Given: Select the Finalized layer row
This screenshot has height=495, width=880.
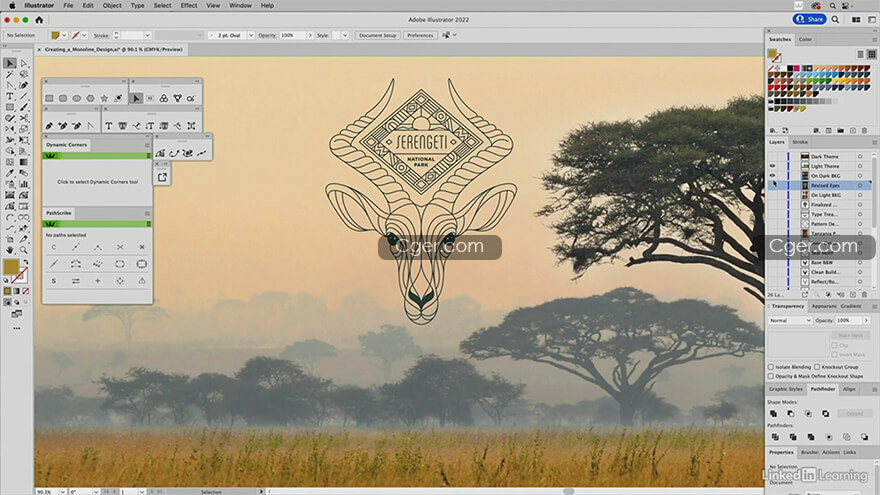Looking at the screenshot, I should 823,205.
